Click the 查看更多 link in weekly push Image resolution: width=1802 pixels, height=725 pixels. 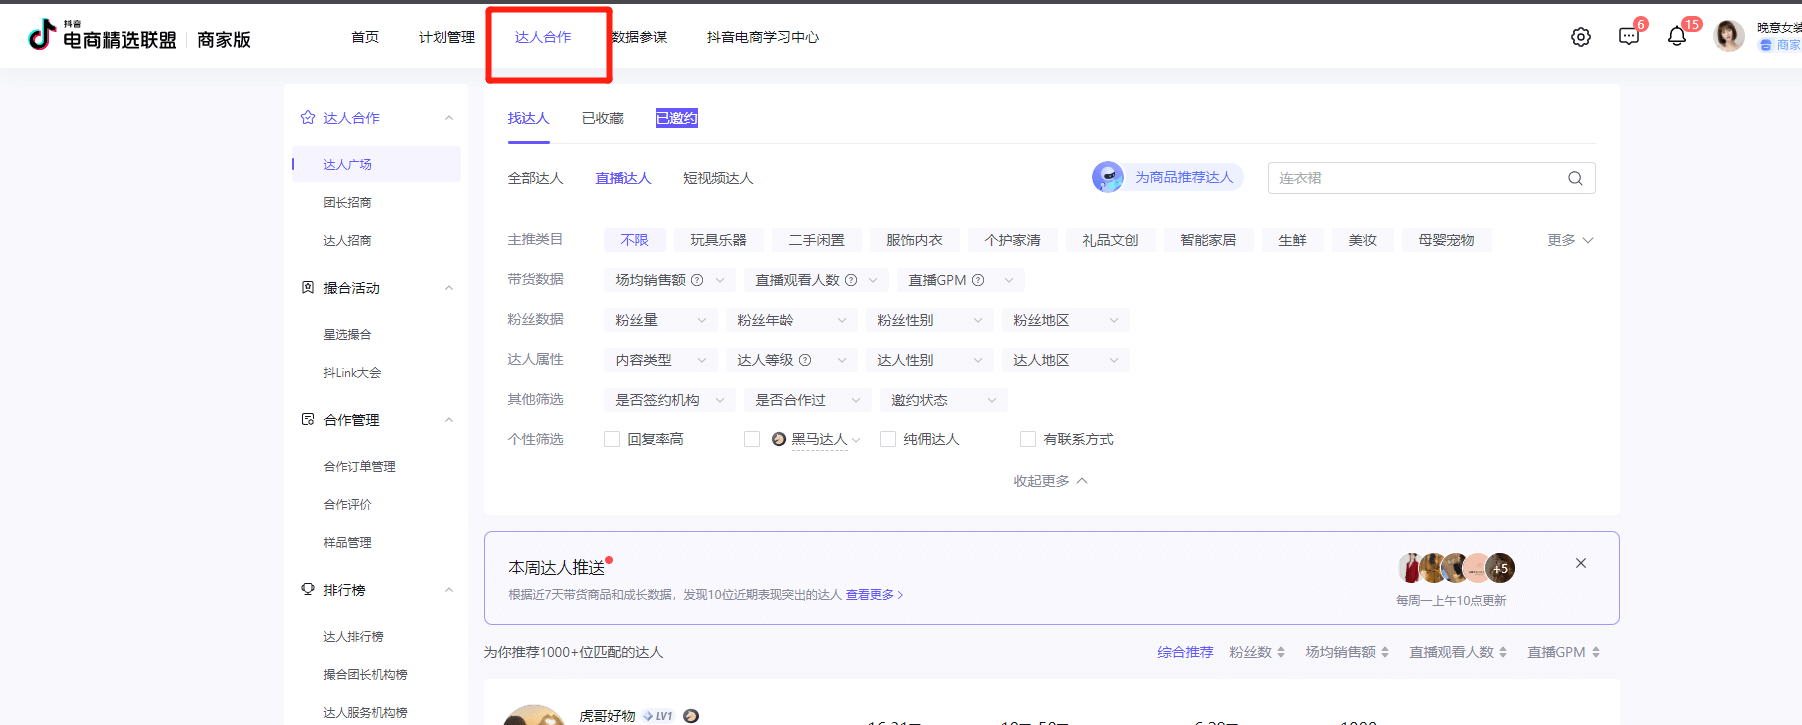click(874, 594)
